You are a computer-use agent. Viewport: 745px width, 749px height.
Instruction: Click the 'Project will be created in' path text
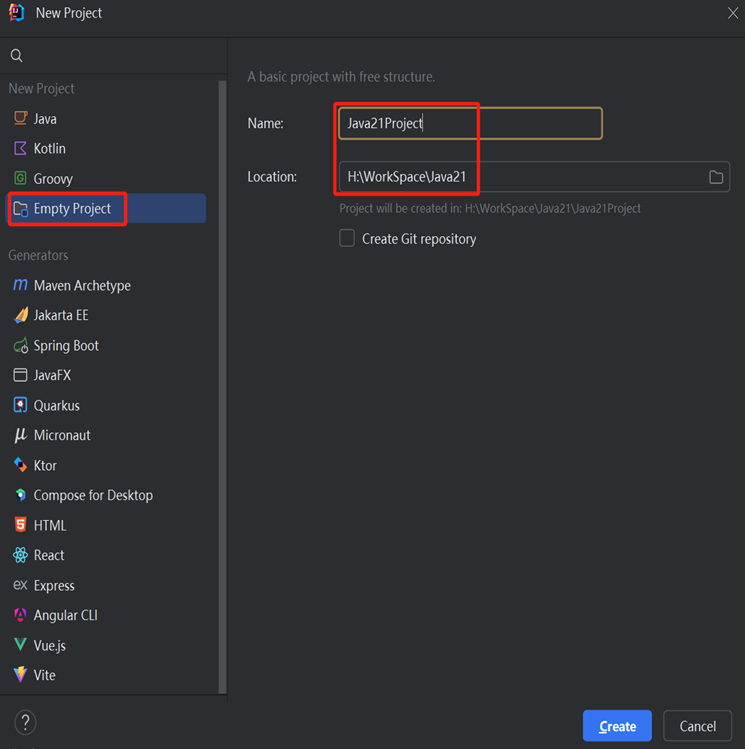tap(490, 208)
